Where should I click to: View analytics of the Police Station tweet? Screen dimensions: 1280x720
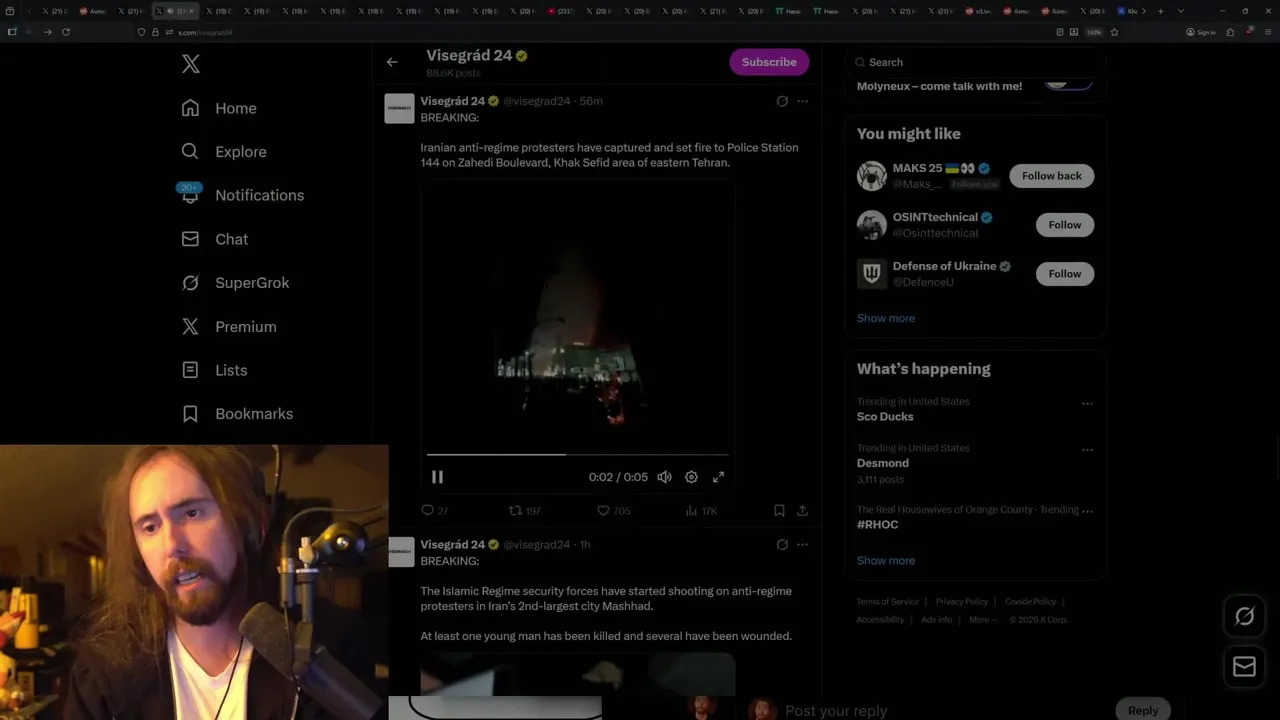click(x=701, y=511)
